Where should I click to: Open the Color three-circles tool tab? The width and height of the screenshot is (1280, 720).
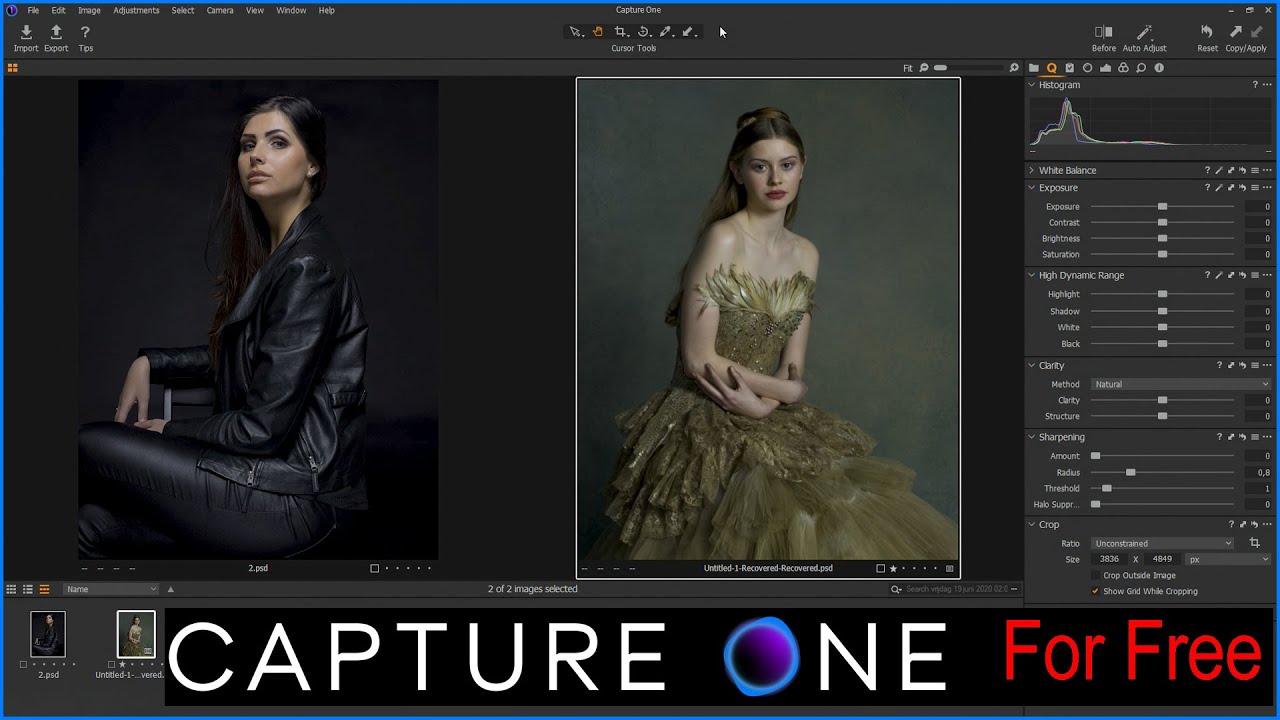[x=1123, y=68]
